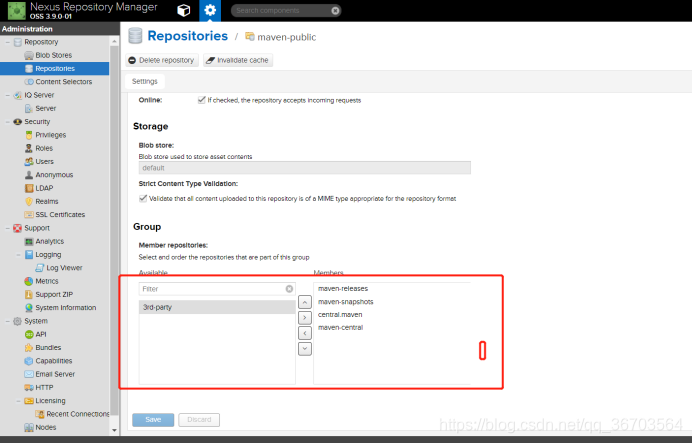Toggle Strict Content Type Validation checkbox
692x443 pixels.
[143, 199]
